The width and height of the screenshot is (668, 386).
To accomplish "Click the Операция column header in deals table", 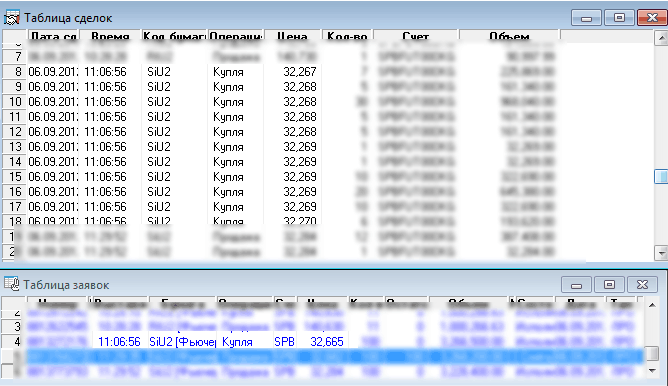I will (x=236, y=36).
